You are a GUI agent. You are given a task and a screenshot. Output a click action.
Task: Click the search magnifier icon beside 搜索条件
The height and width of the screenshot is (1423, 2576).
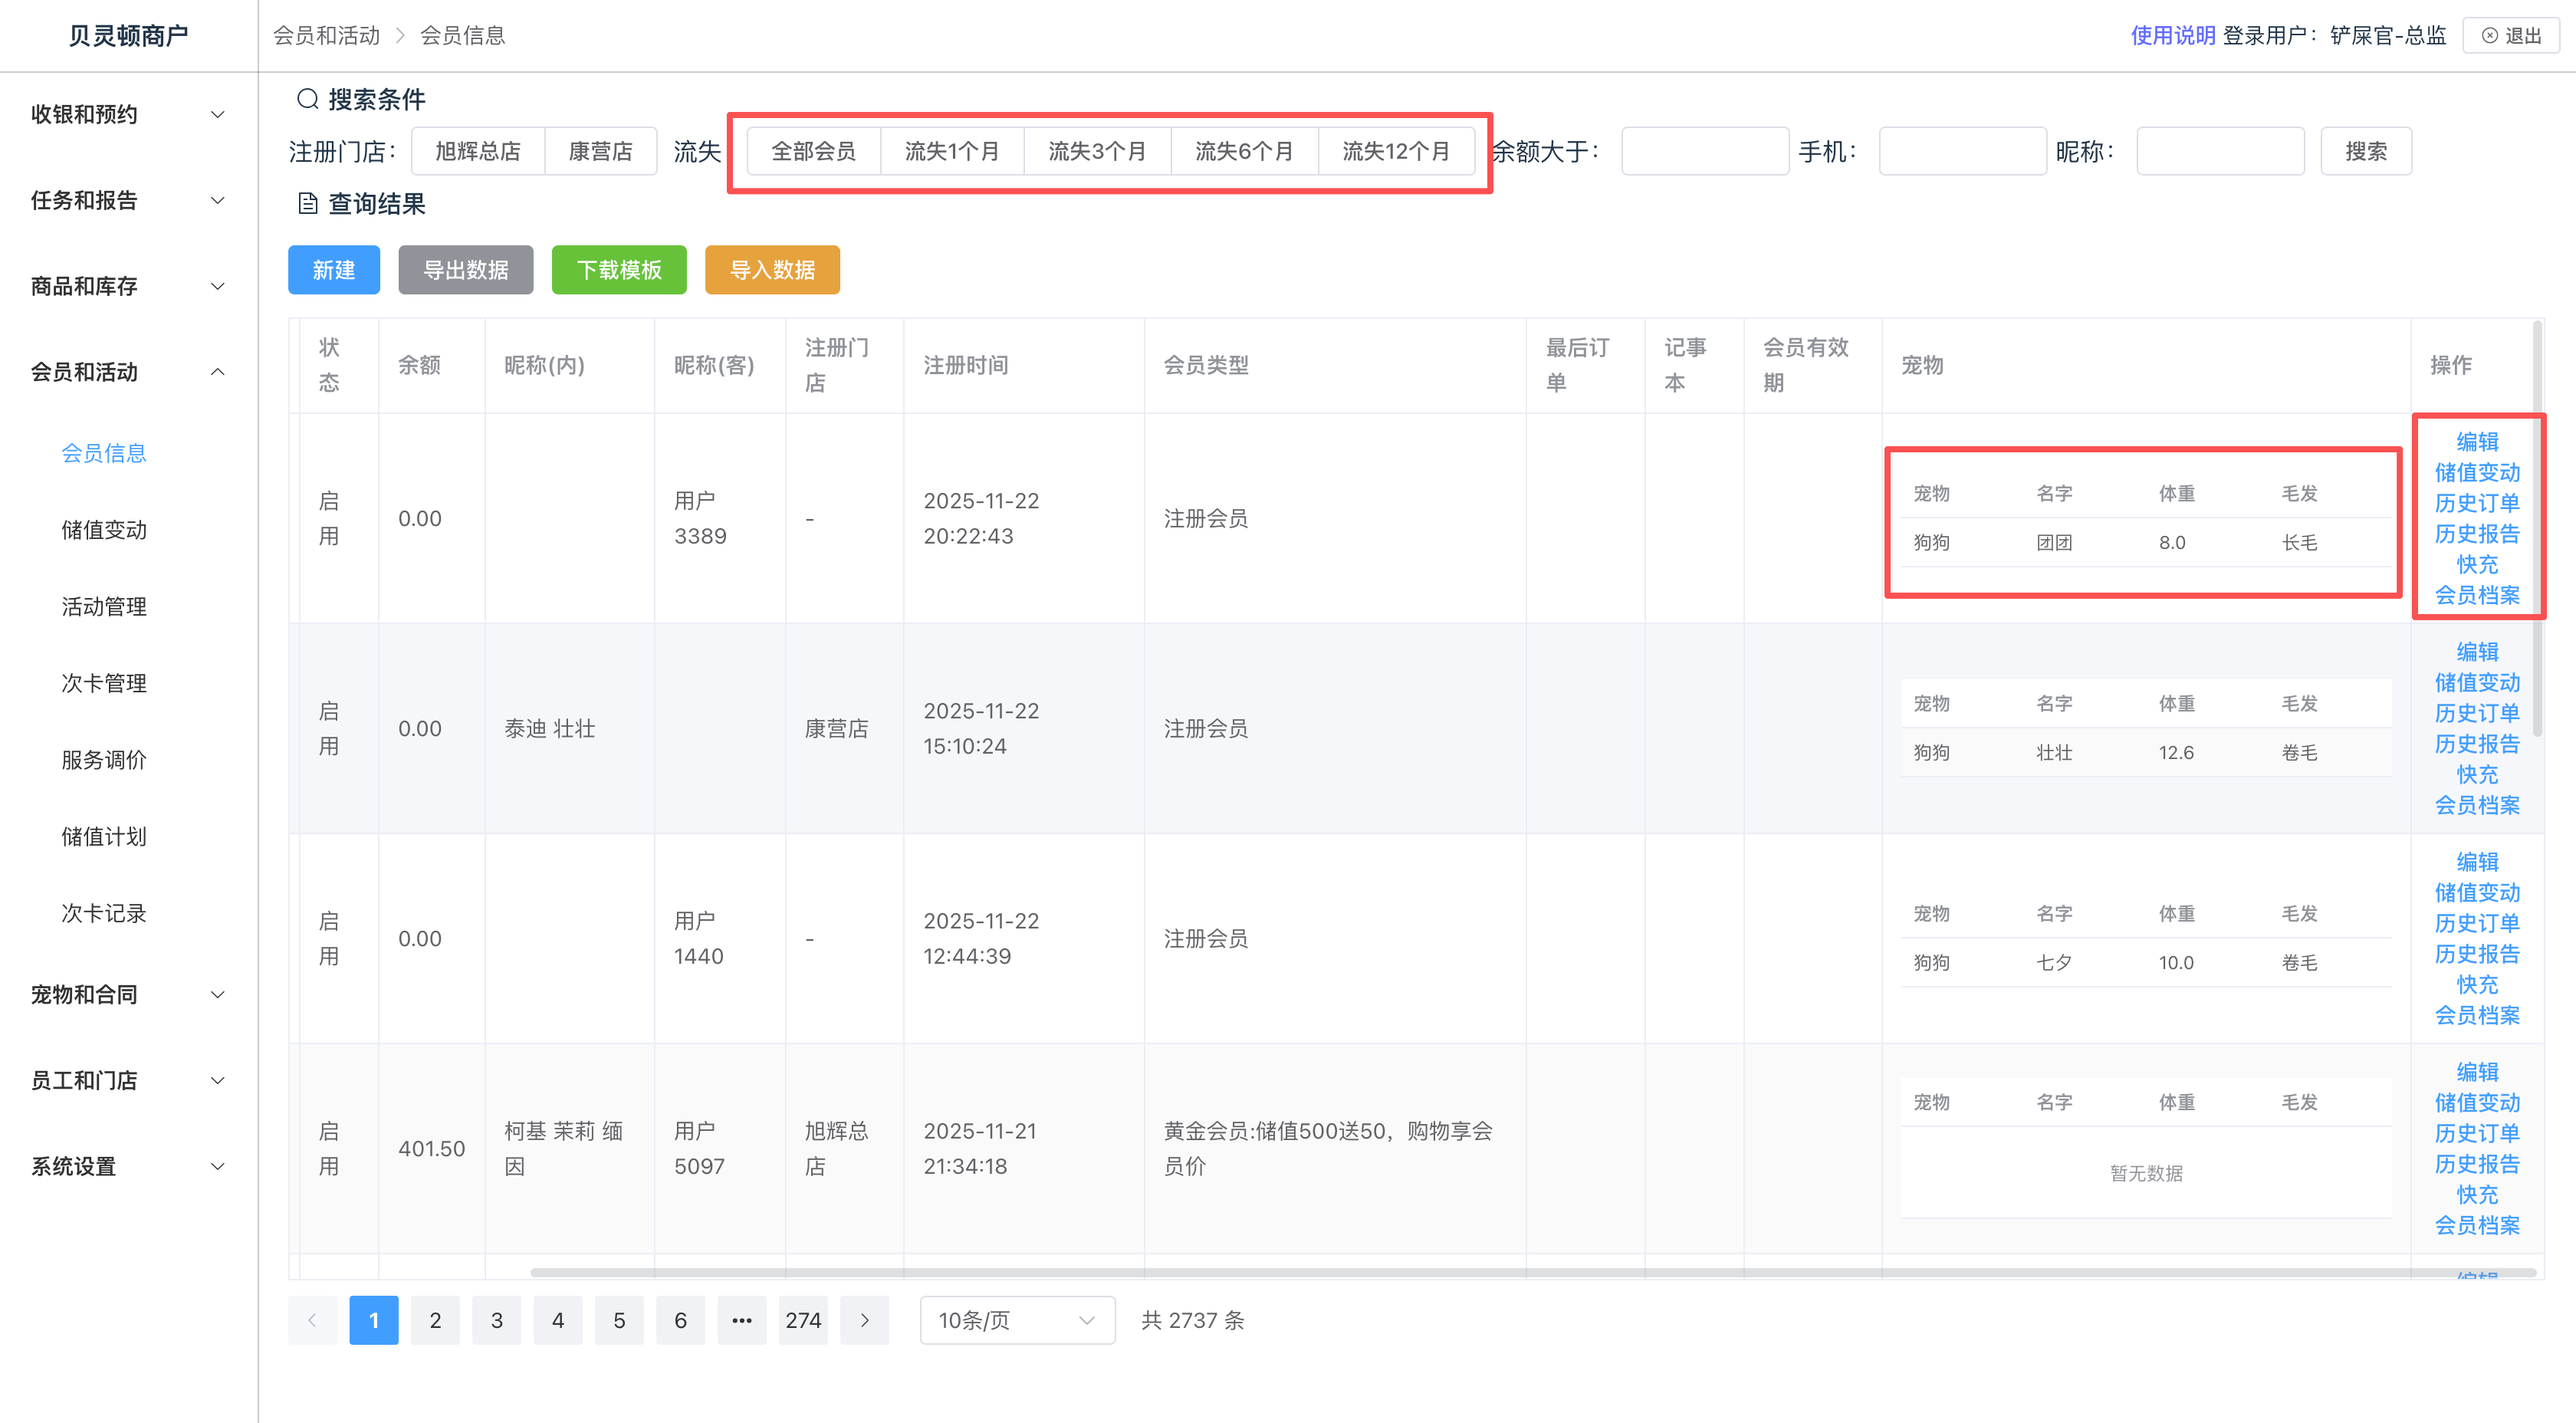point(307,99)
